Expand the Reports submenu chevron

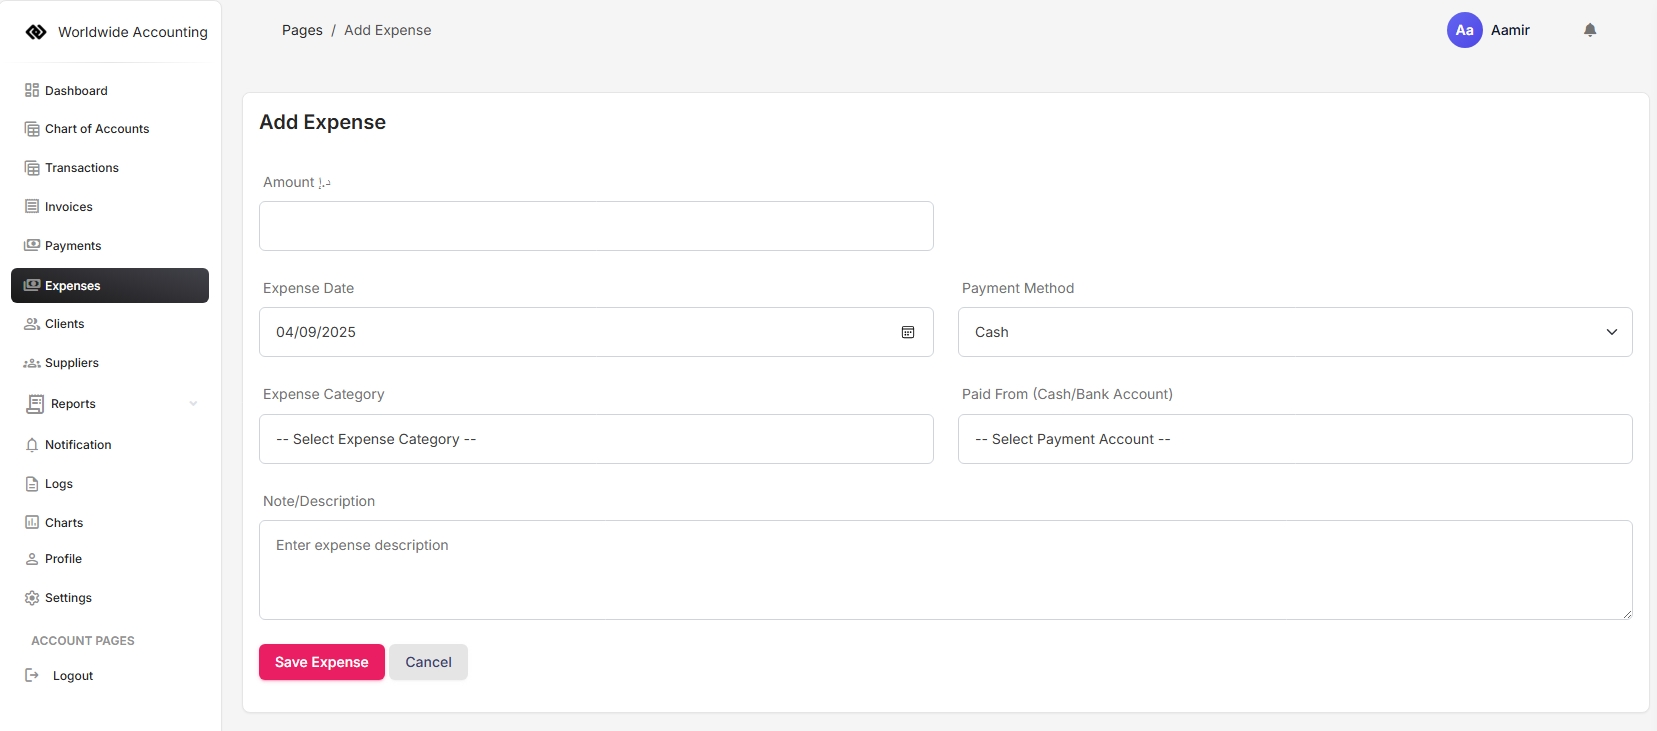pos(193,404)
